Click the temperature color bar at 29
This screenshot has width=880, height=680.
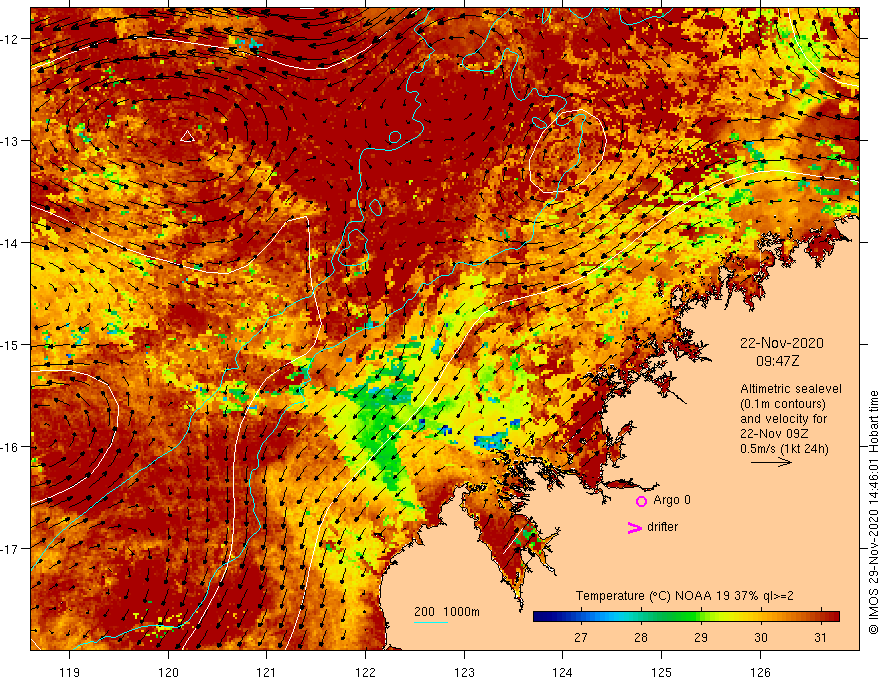click(x=701, y=617)
